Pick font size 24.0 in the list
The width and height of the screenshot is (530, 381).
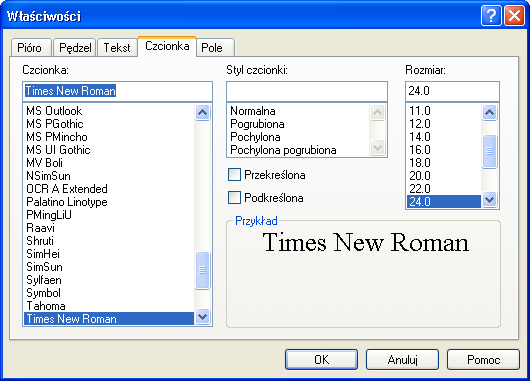coord(444,202)
